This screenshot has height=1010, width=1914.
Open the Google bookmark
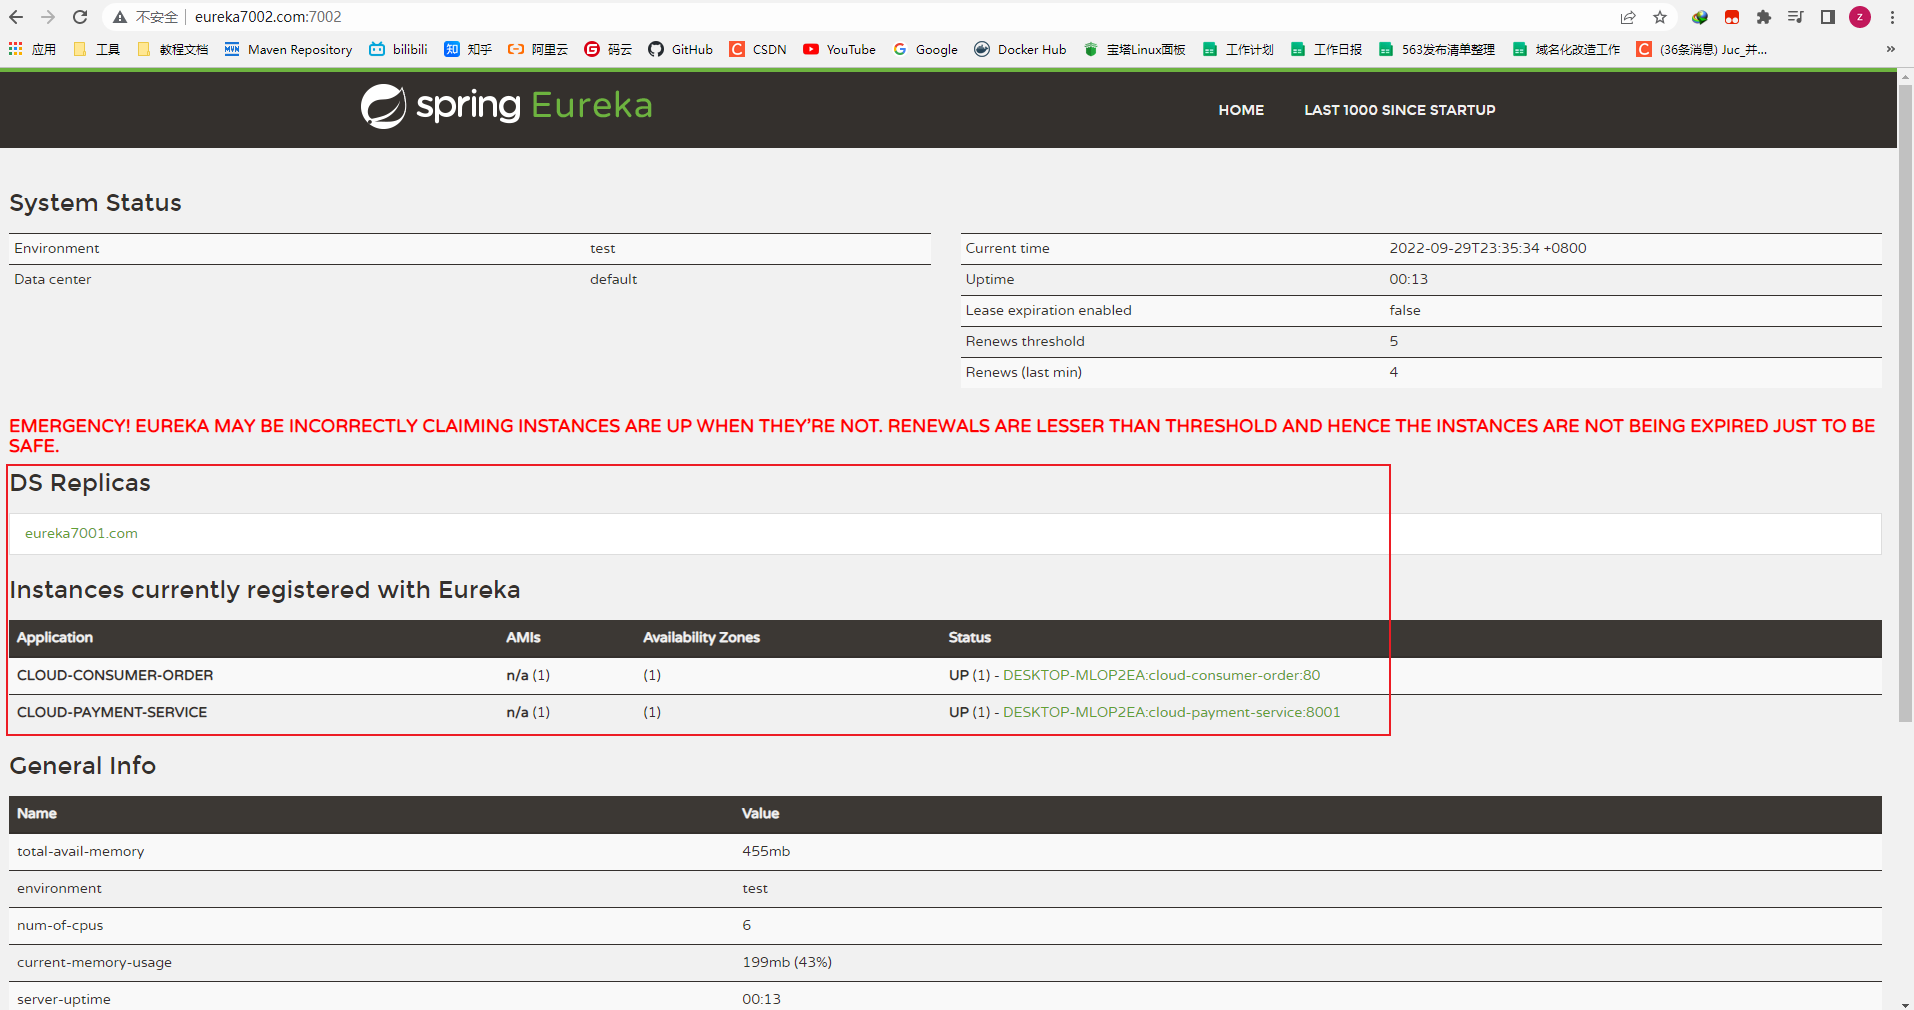tap(925, 49)
